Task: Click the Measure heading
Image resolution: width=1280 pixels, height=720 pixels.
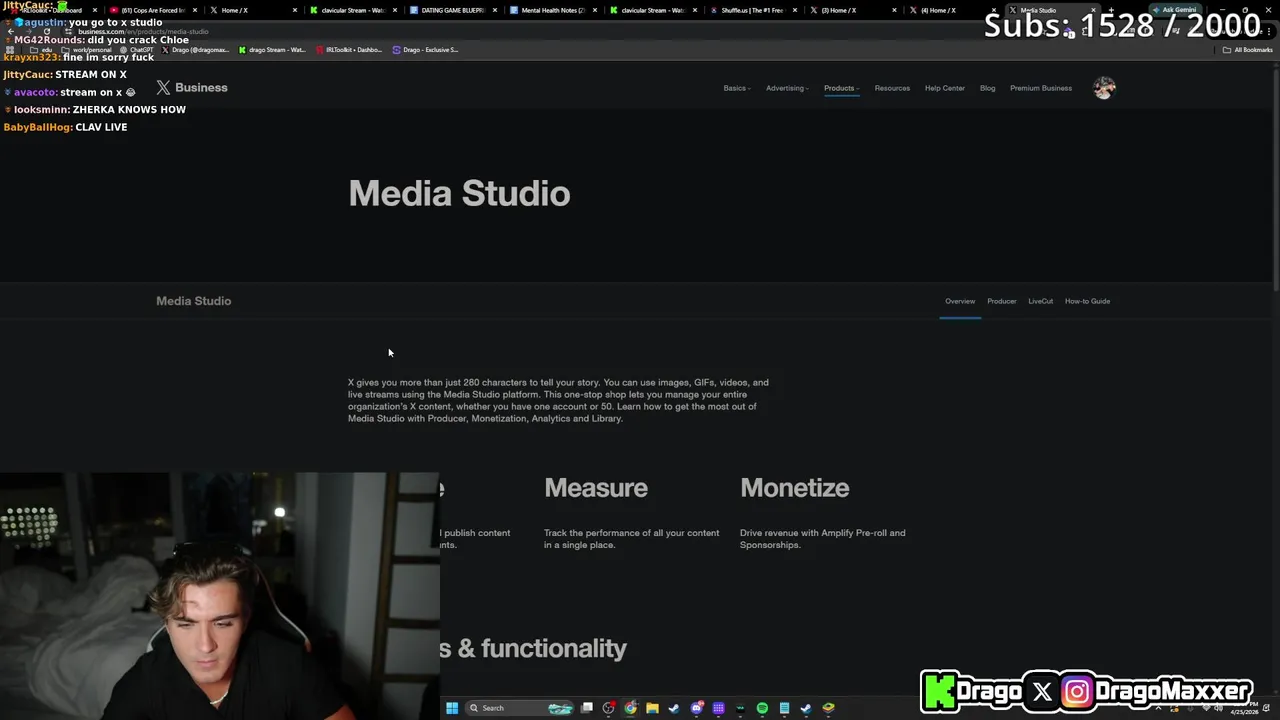Action: (596, 488)
